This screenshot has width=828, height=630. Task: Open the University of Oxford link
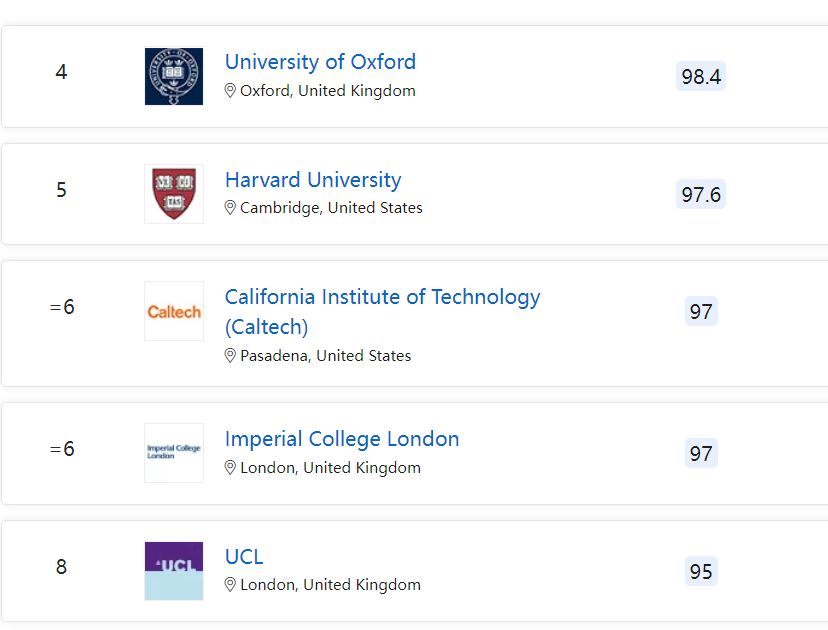coord(320,62)
